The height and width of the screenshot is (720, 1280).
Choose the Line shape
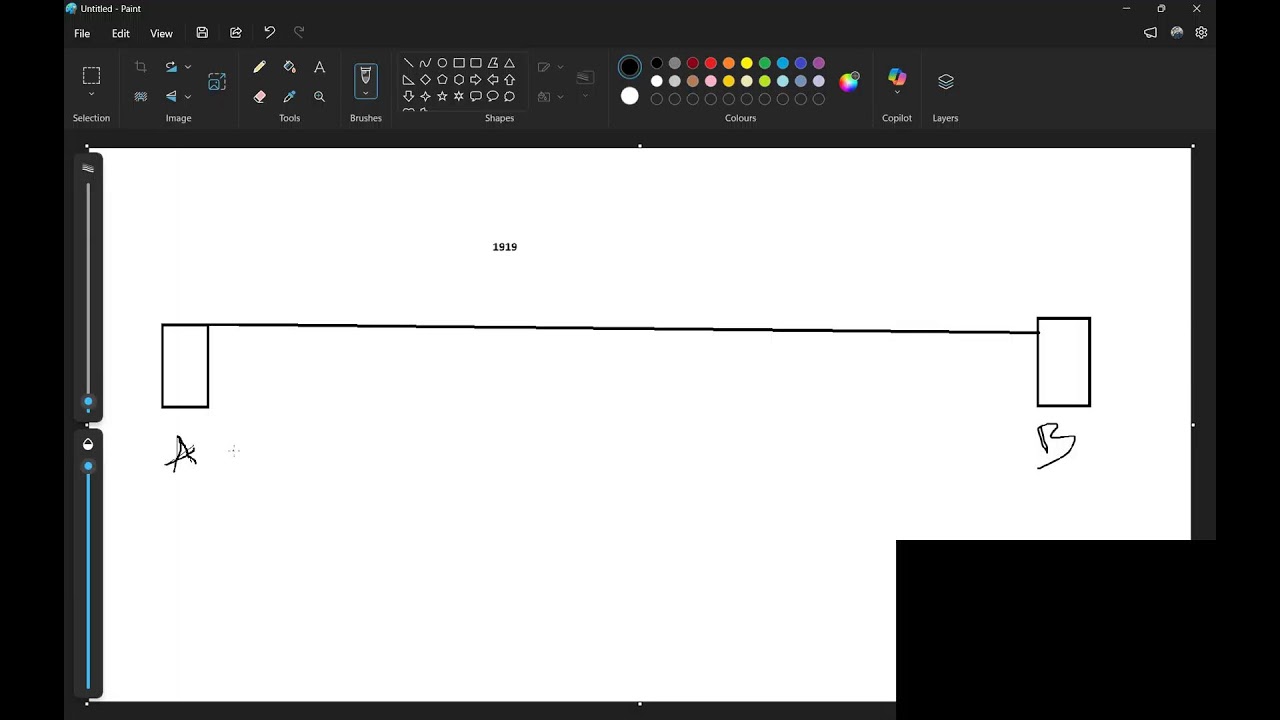408,63
